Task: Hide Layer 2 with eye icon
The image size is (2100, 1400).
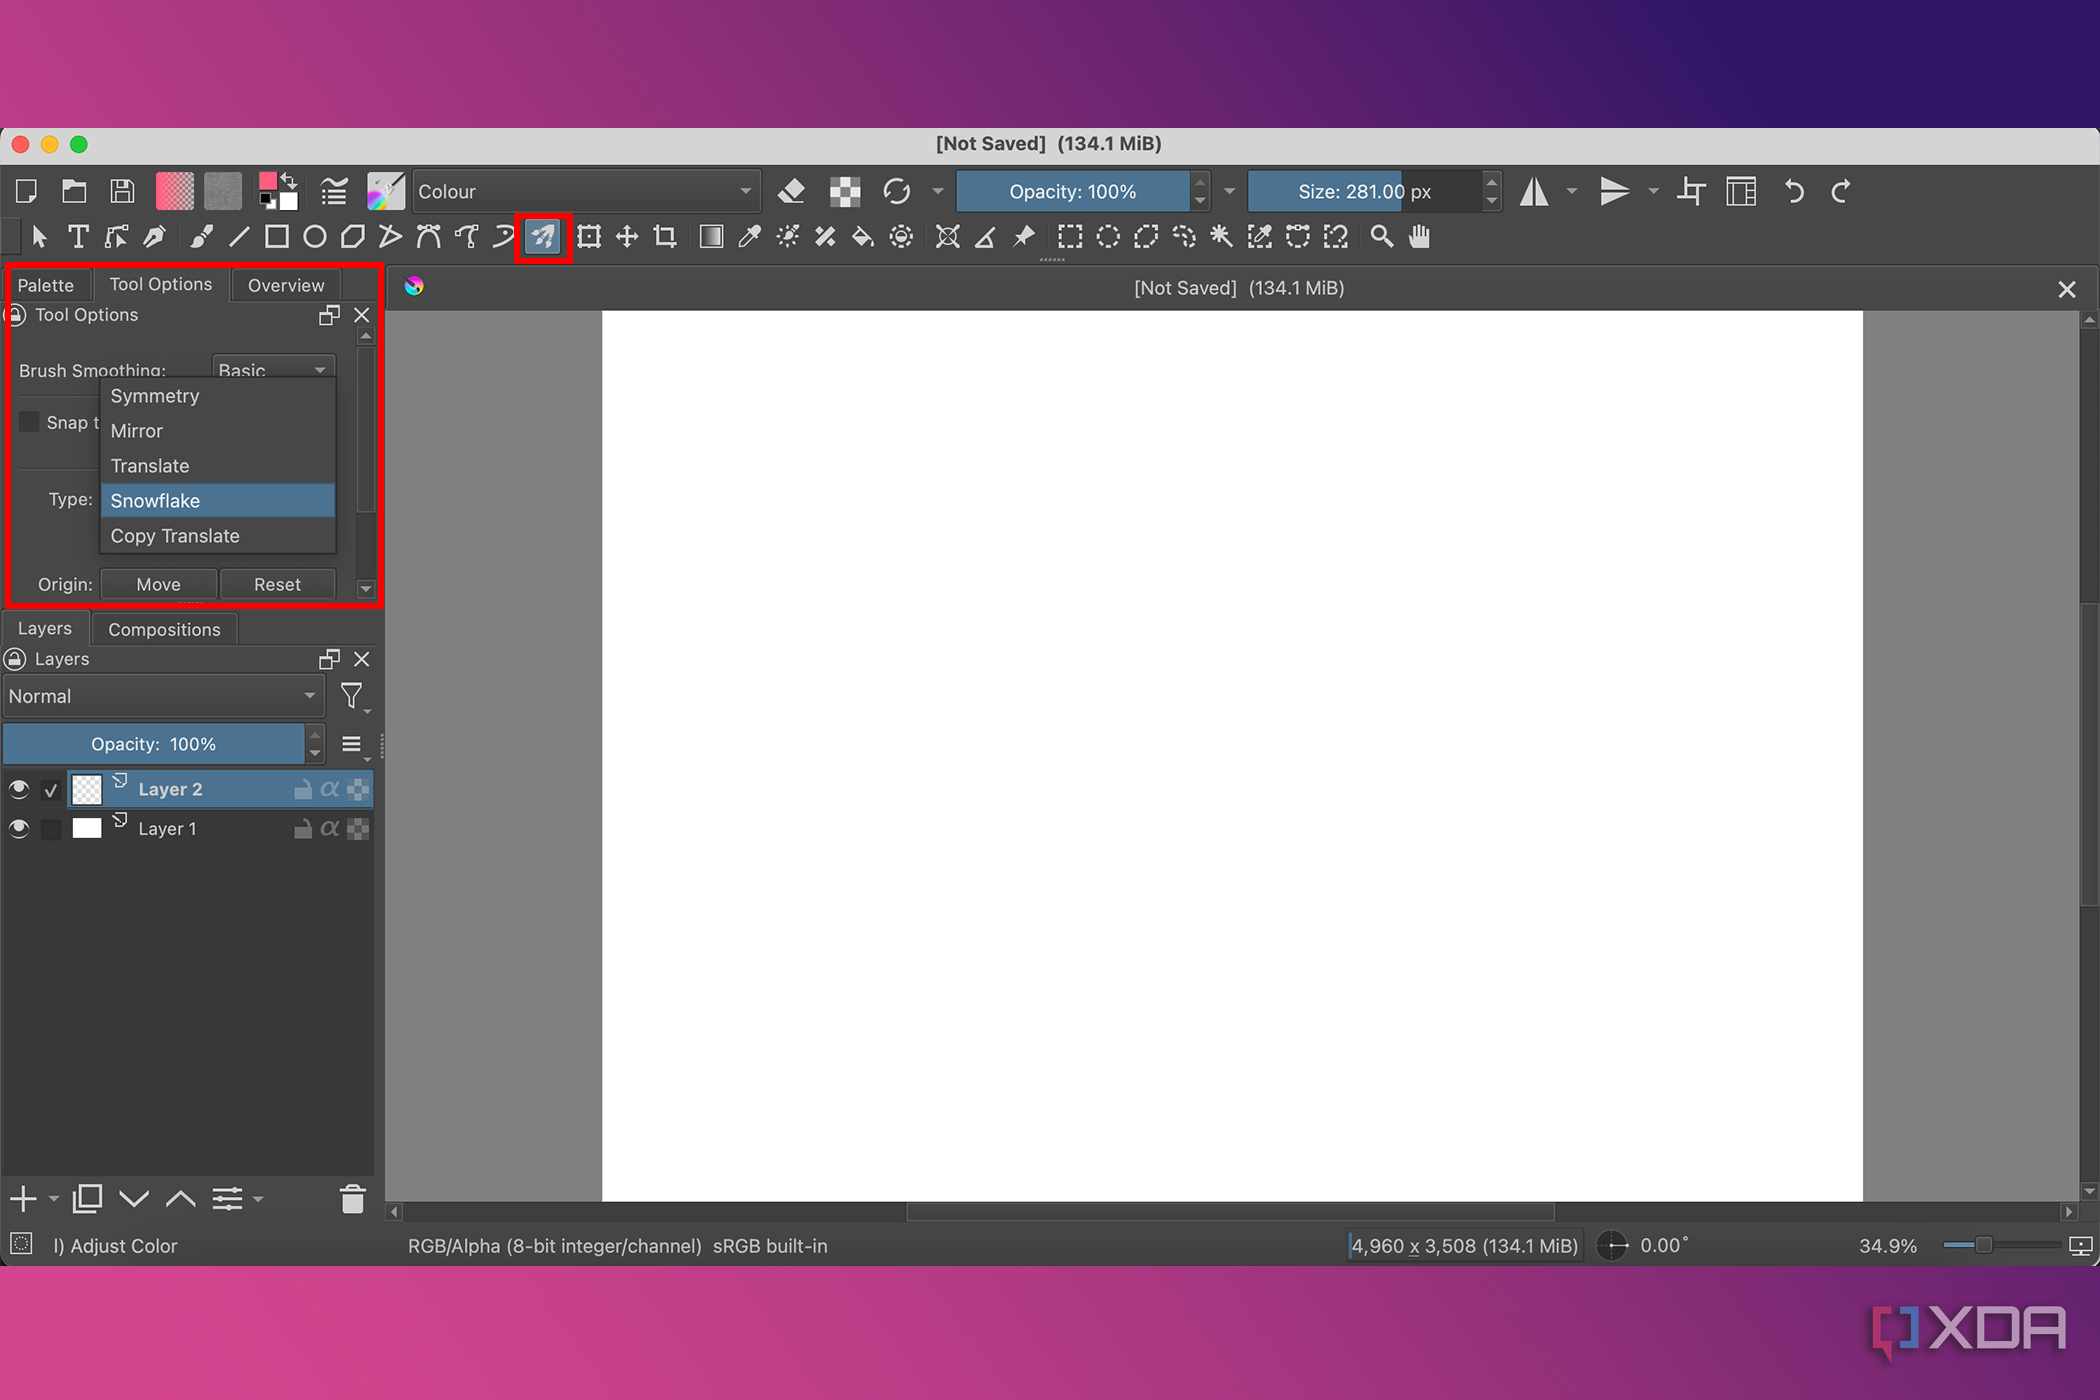Action: click(19, 790)
